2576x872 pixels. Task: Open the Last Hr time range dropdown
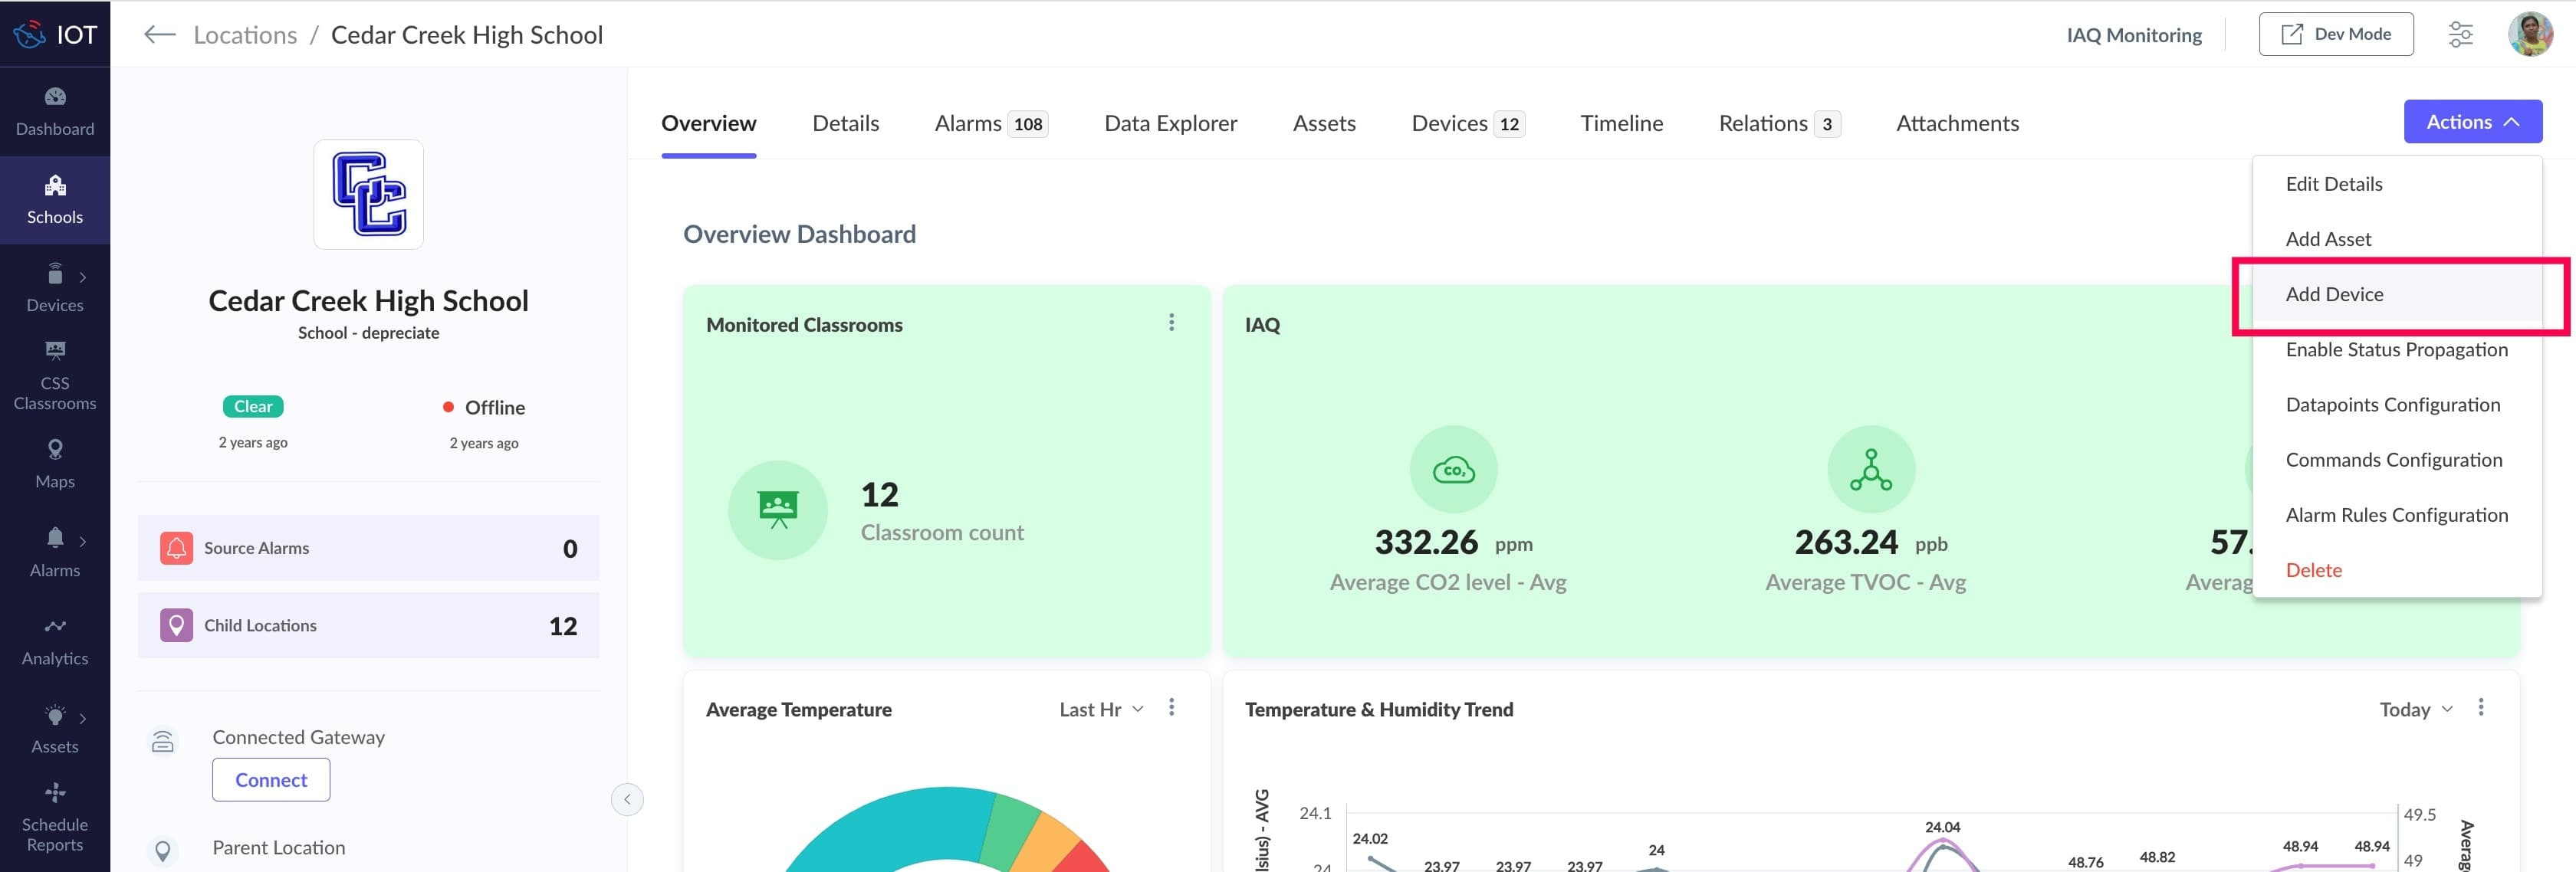[x=1101, y=709]
